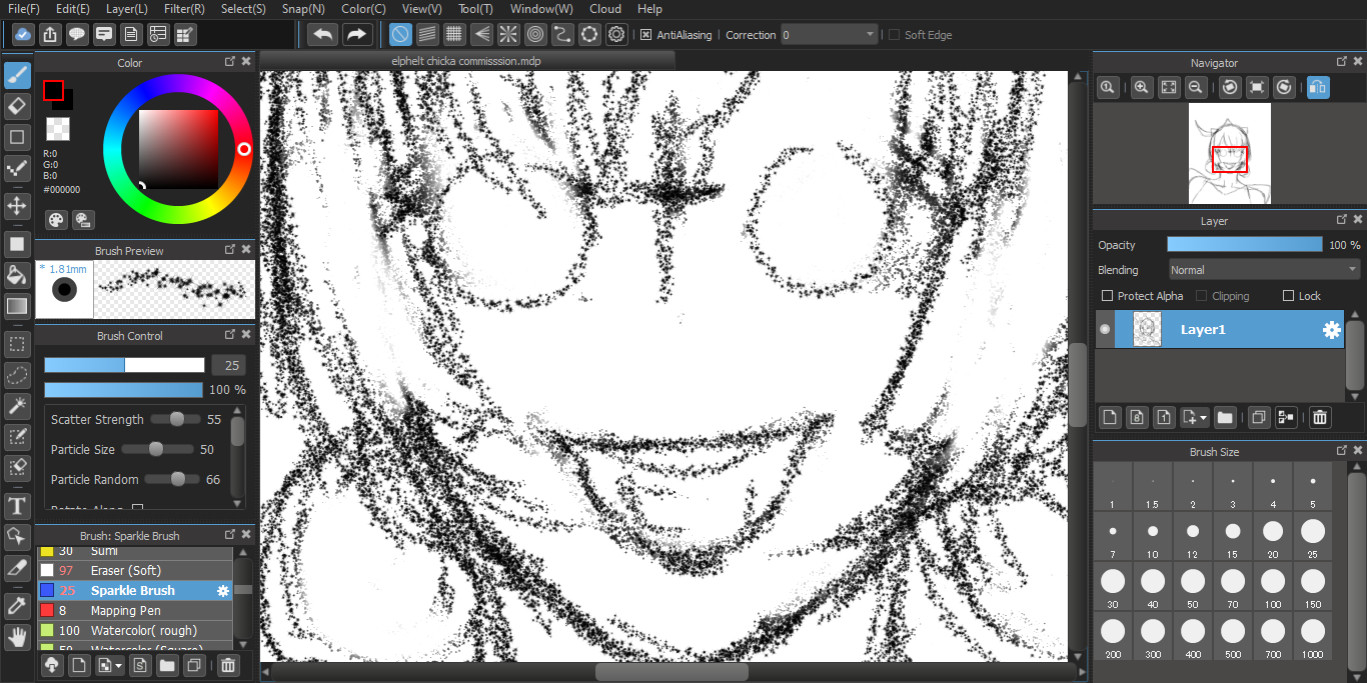This screenshot has width=1367, height=683.
Task: Select the Text tool
Action: pos(17,506)
